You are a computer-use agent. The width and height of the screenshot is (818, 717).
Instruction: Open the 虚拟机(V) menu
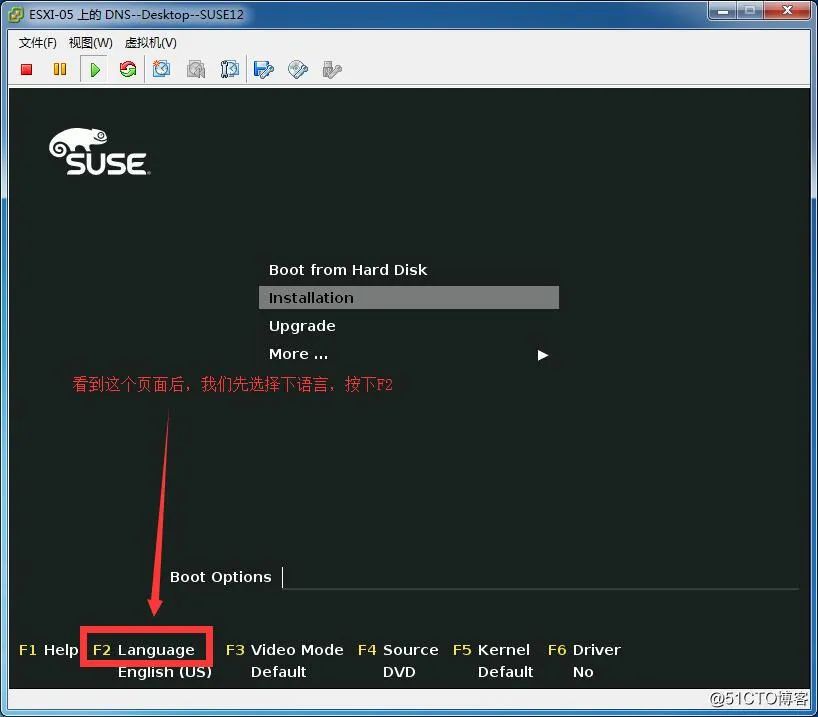(x=148, y=43)
